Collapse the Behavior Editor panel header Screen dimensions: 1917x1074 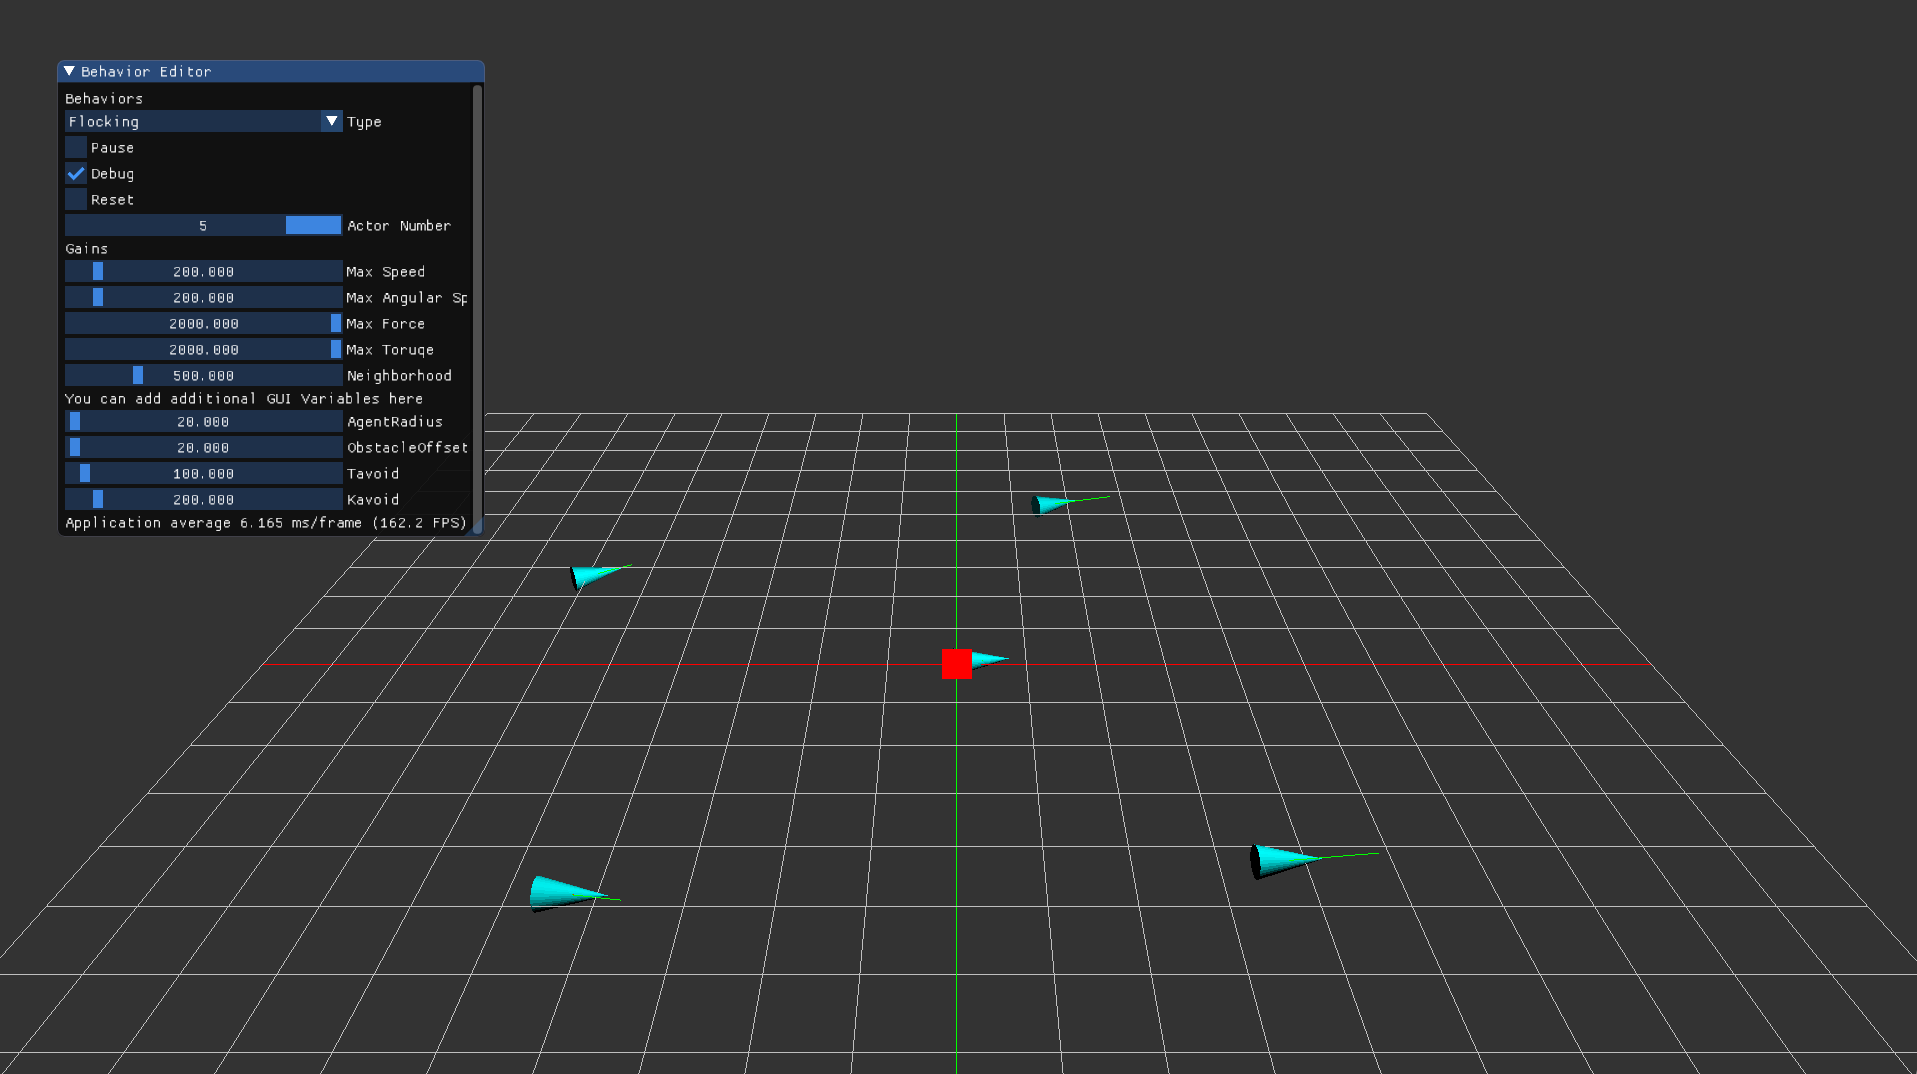click(x=69, y=71)
